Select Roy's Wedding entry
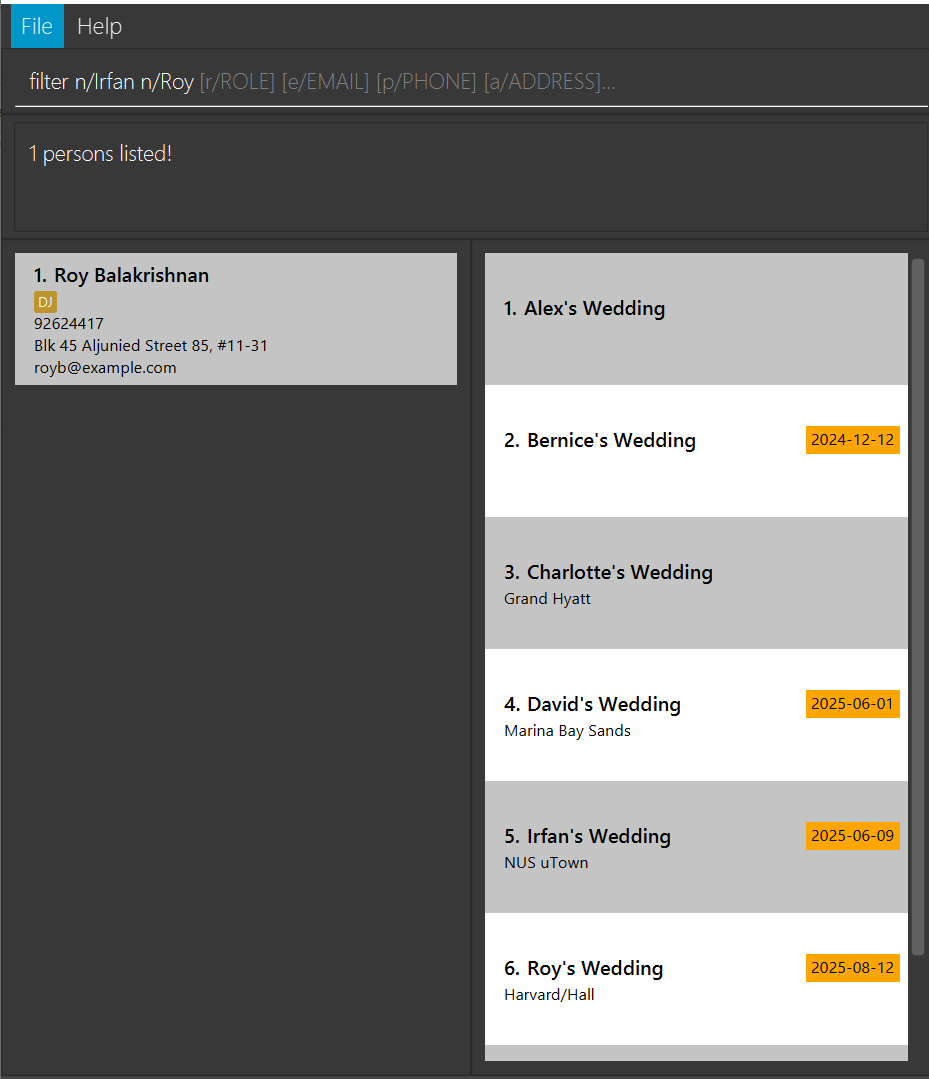The width and height of the screenshot is (929, 1079). click(696, 979)
